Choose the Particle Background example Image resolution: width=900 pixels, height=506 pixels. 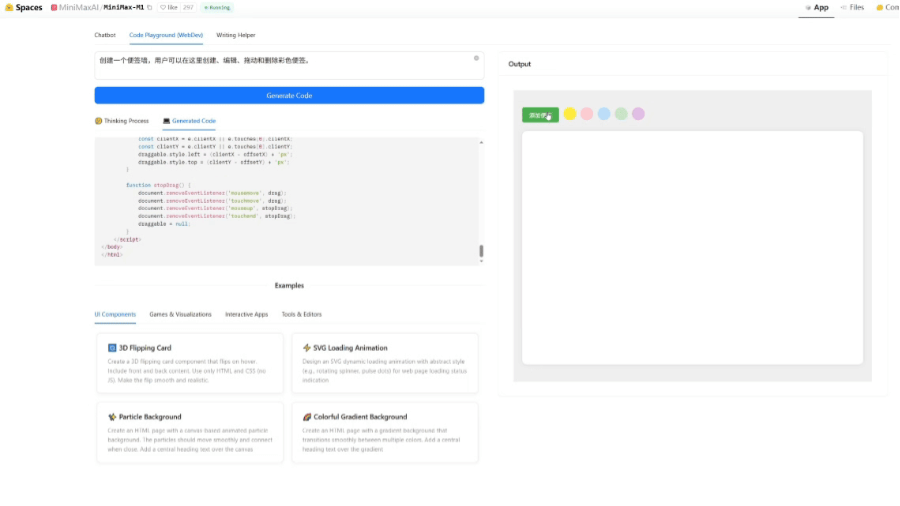coord(190,433)
